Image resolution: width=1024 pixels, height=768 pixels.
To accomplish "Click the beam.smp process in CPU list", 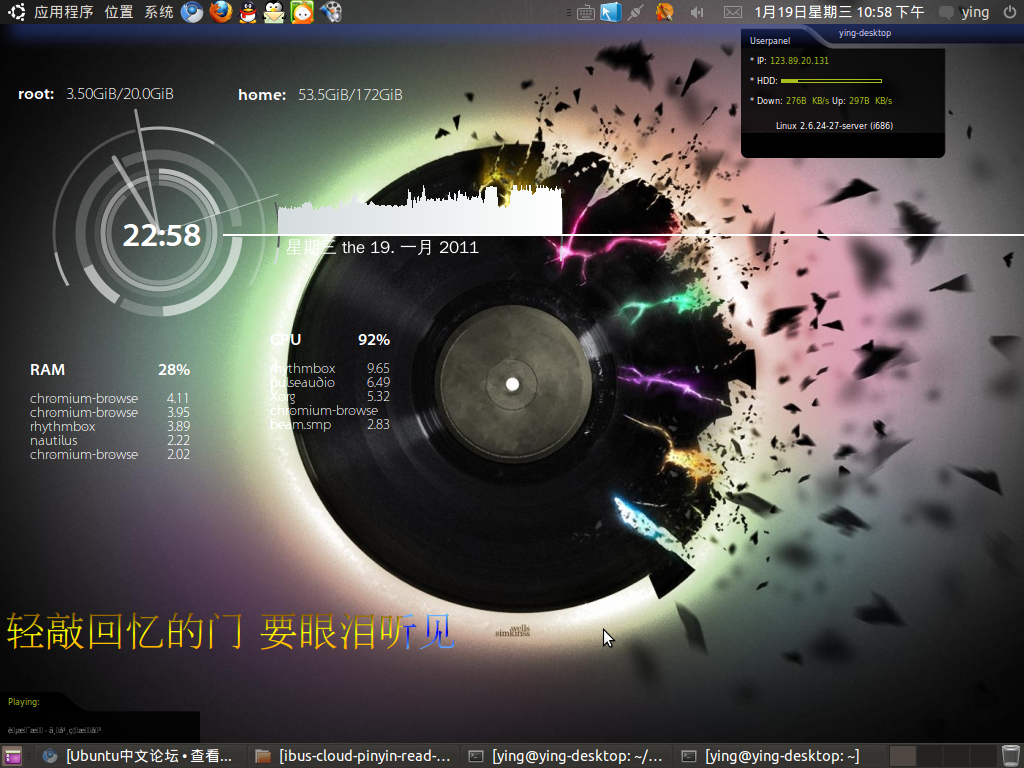I will pos(300,424).
